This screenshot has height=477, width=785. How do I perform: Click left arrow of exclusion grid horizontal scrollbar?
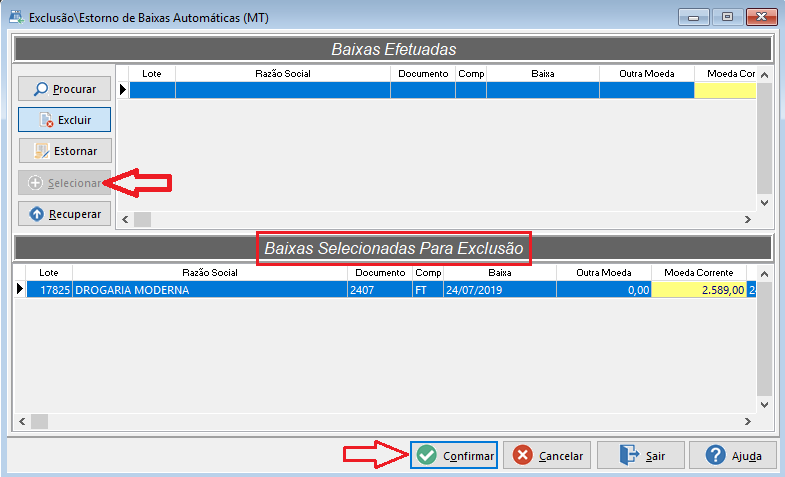coord(23,421)
